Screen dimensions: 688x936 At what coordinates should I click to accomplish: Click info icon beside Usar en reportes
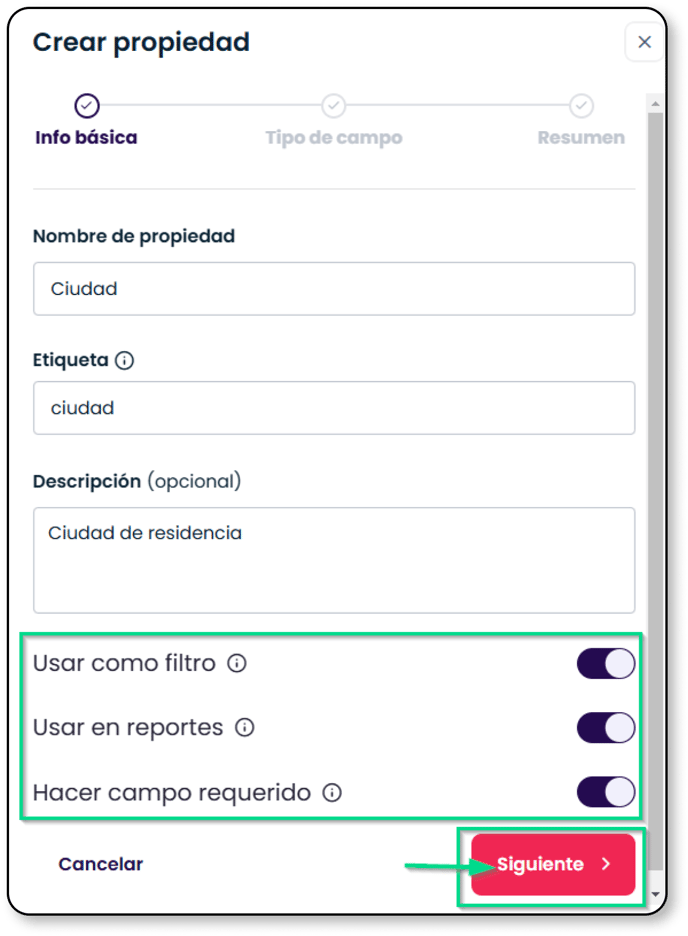tap(245, 728)
